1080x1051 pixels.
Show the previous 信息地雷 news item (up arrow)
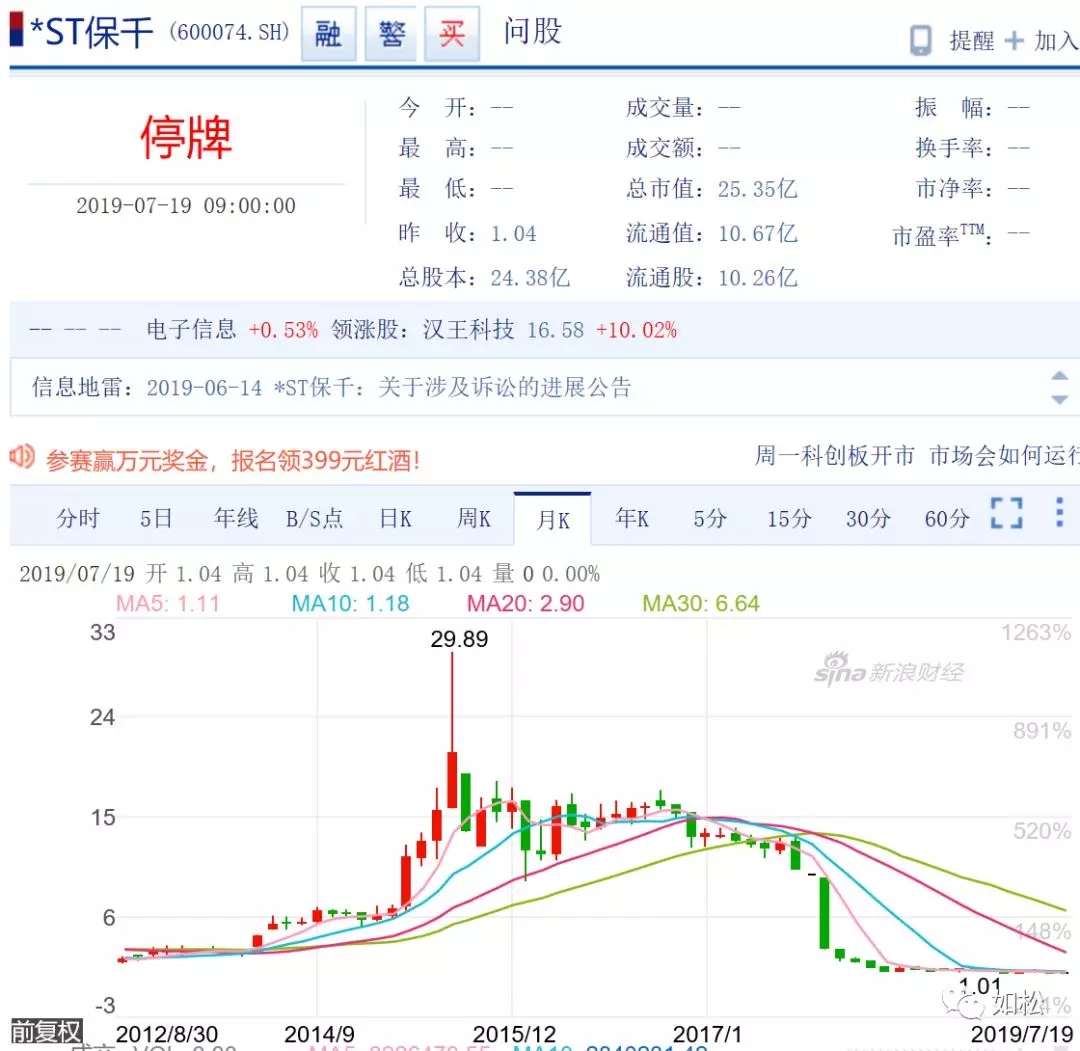point(1059,376)
